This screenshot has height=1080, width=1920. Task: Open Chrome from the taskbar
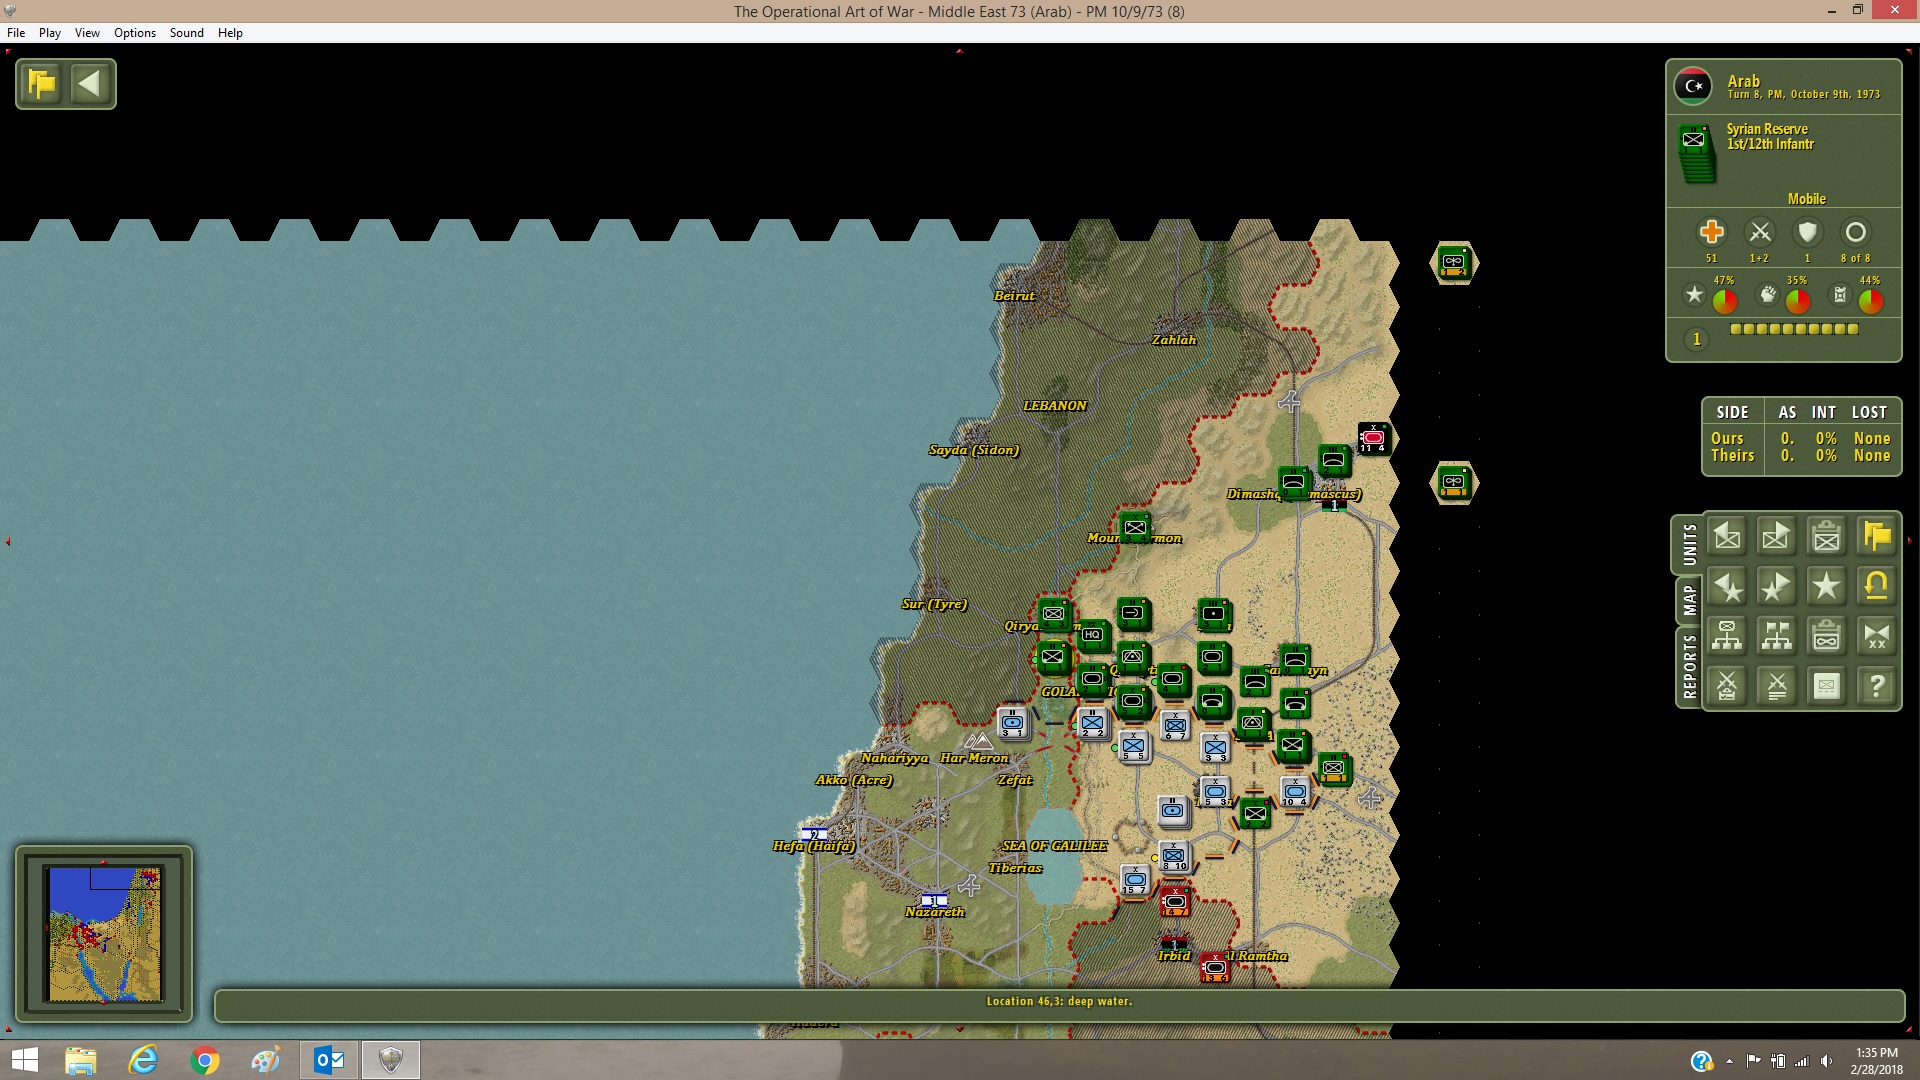tap(205, 1060)
